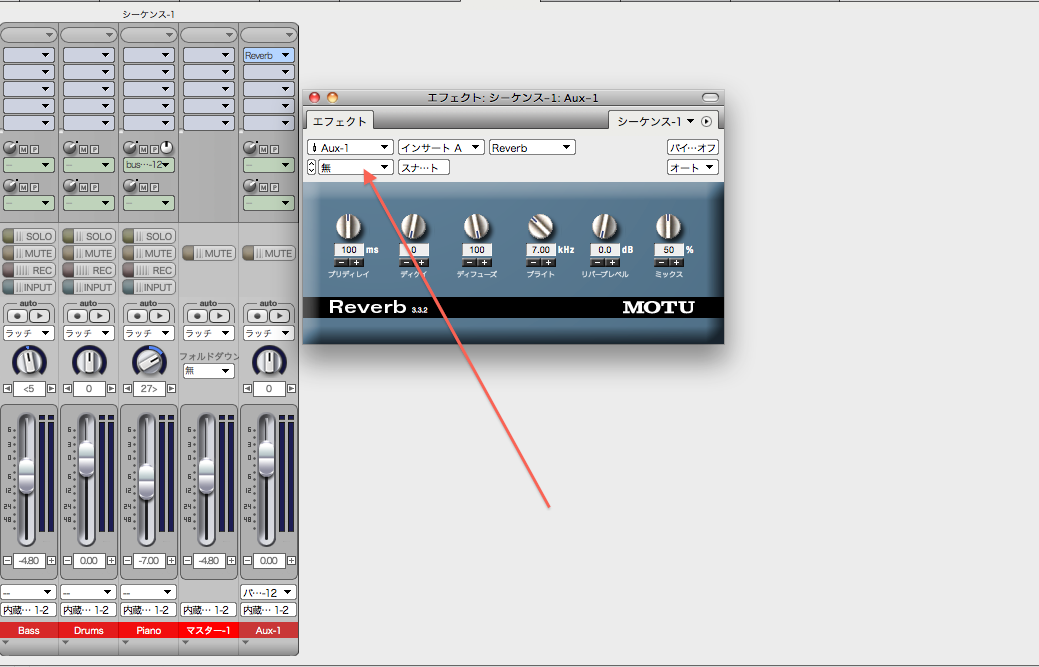Click the Drums track volume fader
This screenshot has height=667, width=1039.
(x=87, y=460)
